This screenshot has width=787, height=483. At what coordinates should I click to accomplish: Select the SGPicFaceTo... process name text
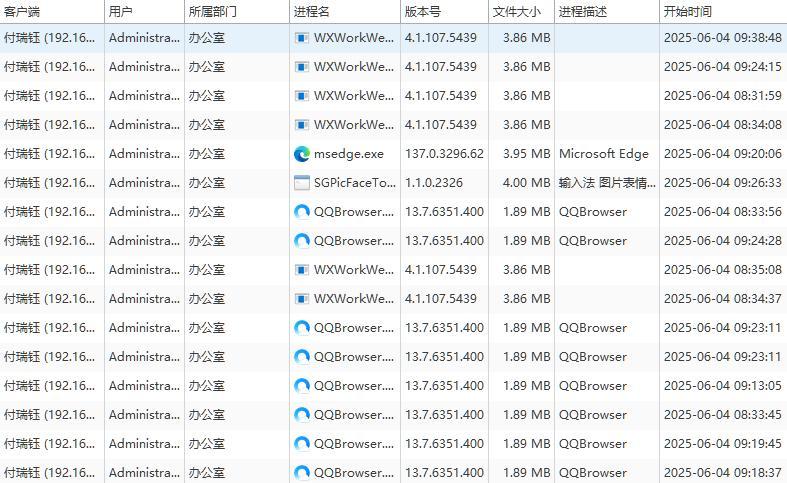[355, 183]
